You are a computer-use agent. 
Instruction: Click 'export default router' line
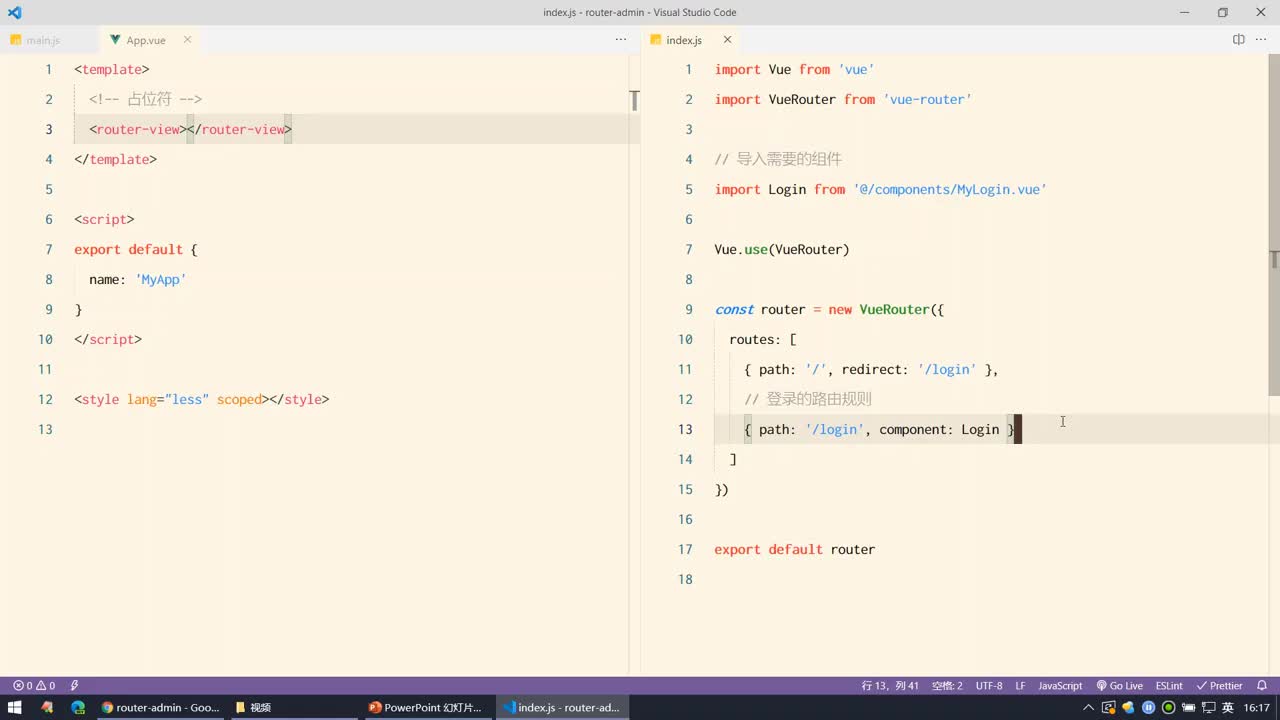[x=795, y=549]
